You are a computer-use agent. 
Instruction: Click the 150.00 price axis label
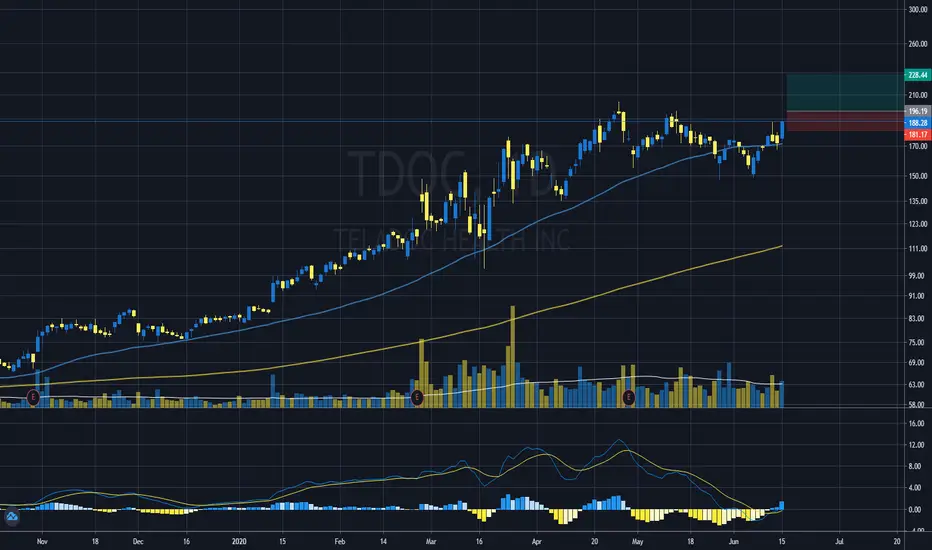pos(918,176)
